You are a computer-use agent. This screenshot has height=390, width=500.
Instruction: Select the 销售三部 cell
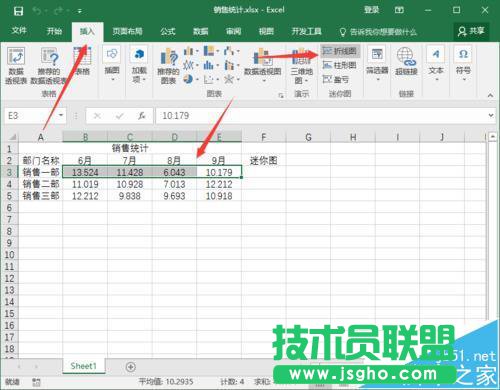click(40, 196)
